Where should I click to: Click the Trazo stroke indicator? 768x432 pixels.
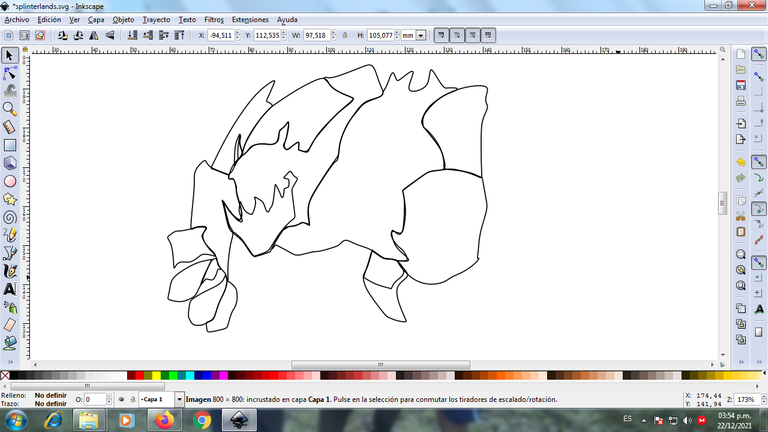pyautogui.click(x=50, y=404)
